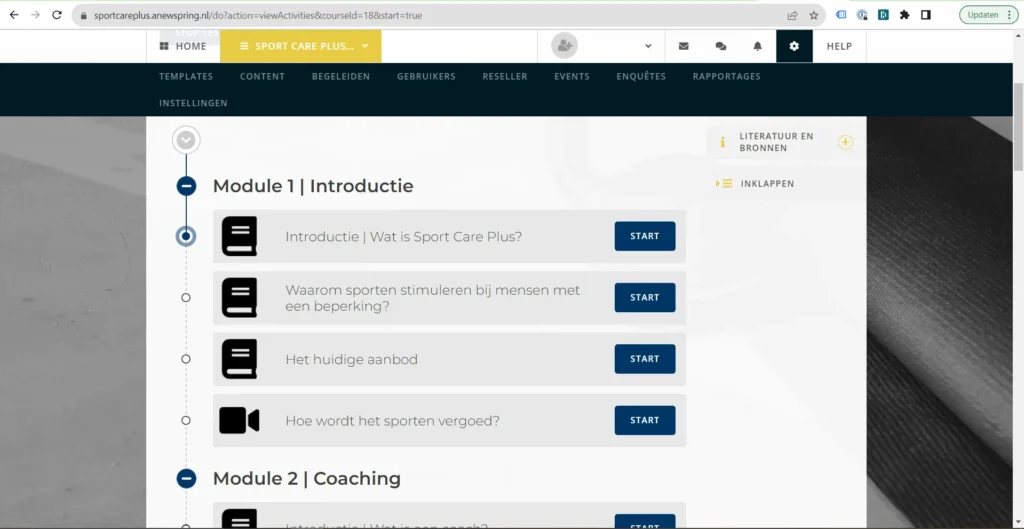Expand Literatuur en Bronnen plus icon
The width and height of the screenshot is (1024, 529).
click(846, 142)
